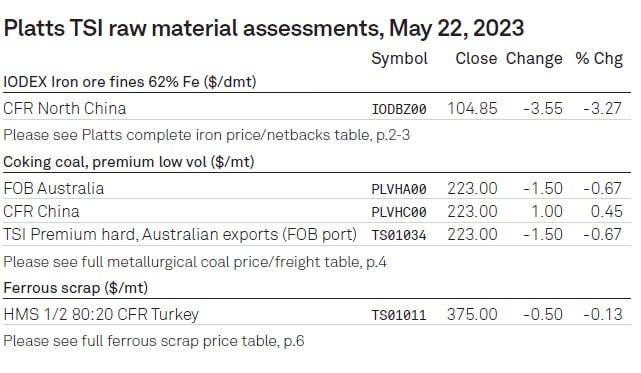Click the FOB Australia row label

point(54,189)
